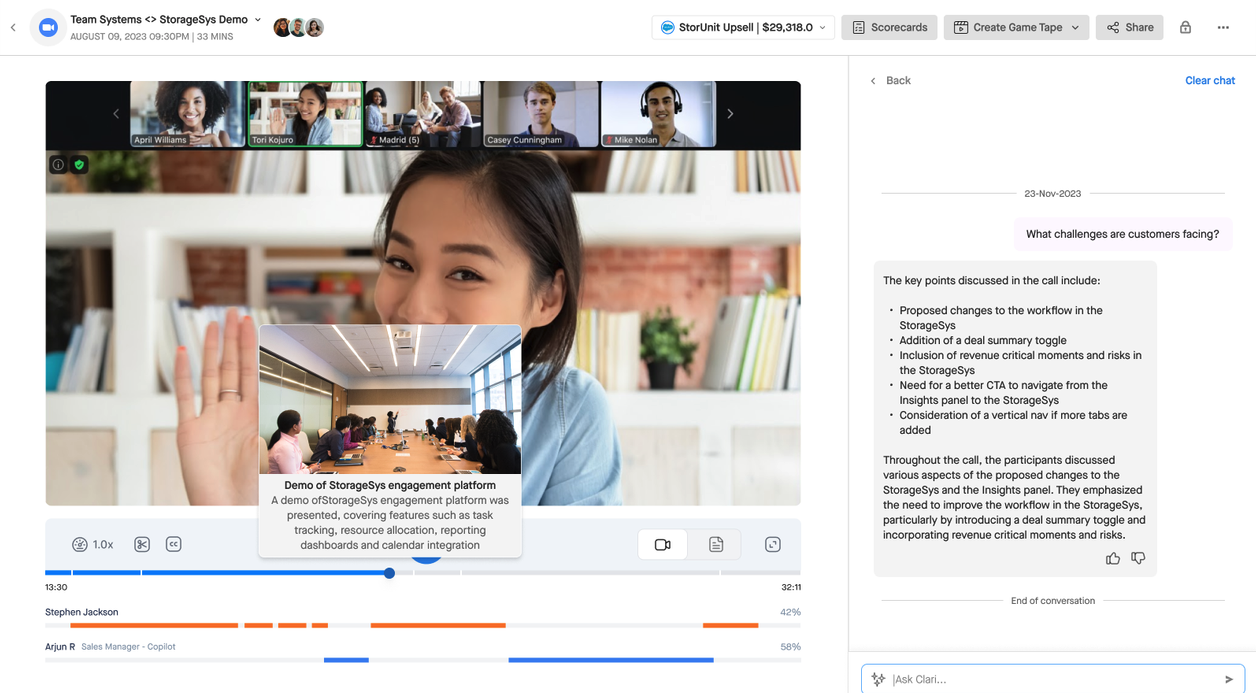
Task: Click Arjun R's talk-time track
Action: (x=423, y=660)
